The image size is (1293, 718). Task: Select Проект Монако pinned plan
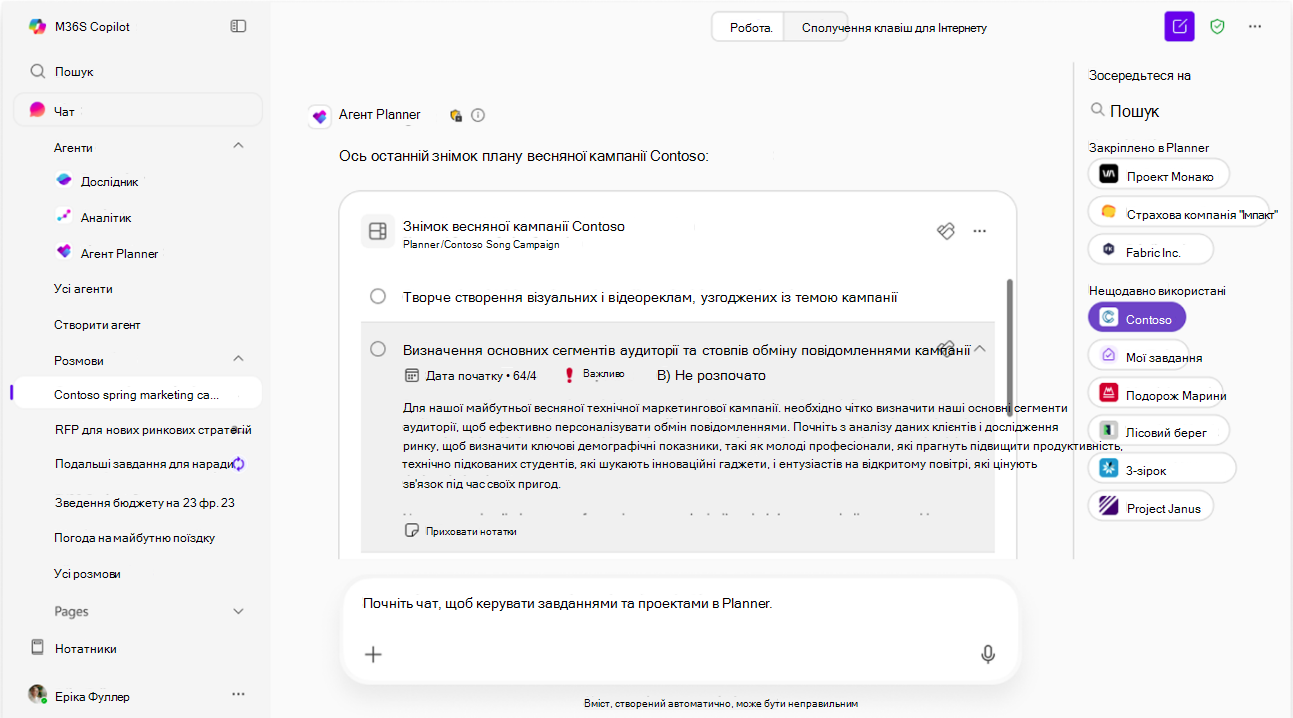(1158, 174)
